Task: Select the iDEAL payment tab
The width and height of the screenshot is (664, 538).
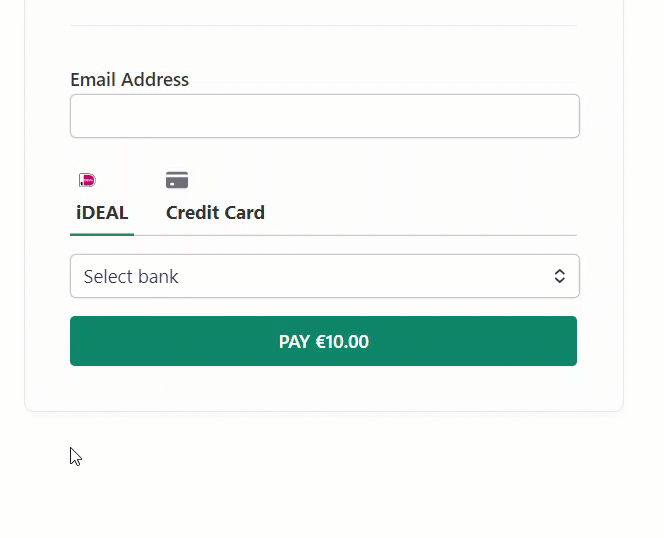Action: (x=102, y=200)
